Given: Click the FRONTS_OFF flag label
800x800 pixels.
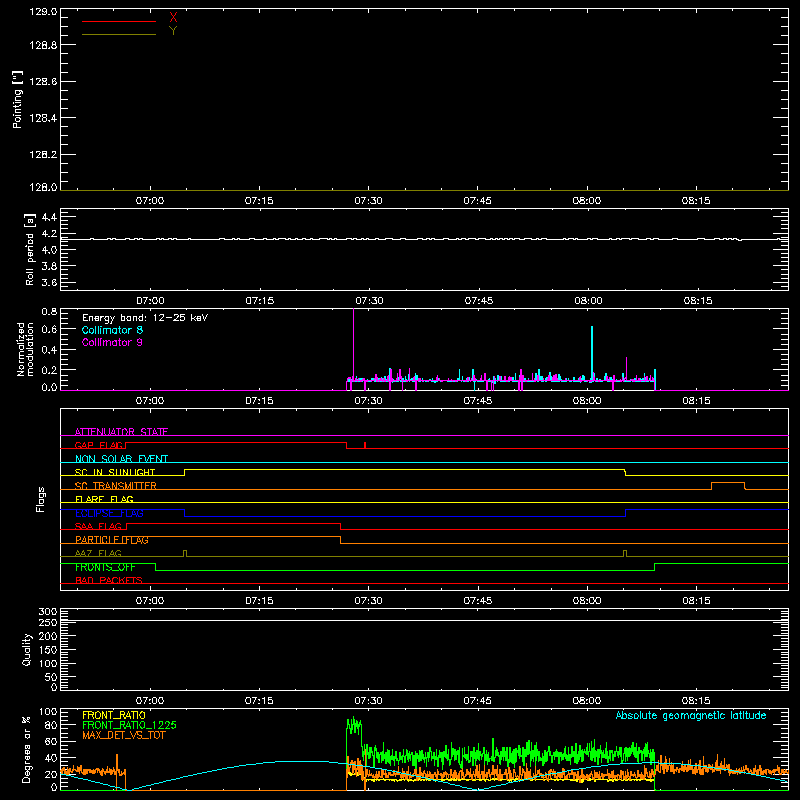Looking at the screenshot, I should coord(105,567).
